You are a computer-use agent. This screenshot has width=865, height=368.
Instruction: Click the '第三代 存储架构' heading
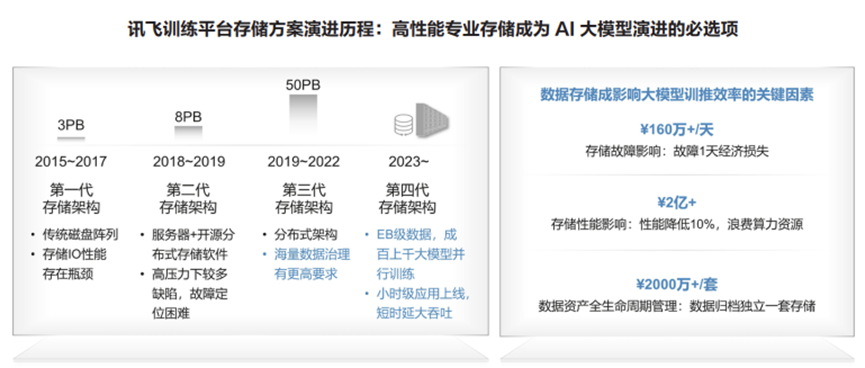click(303, 199)
